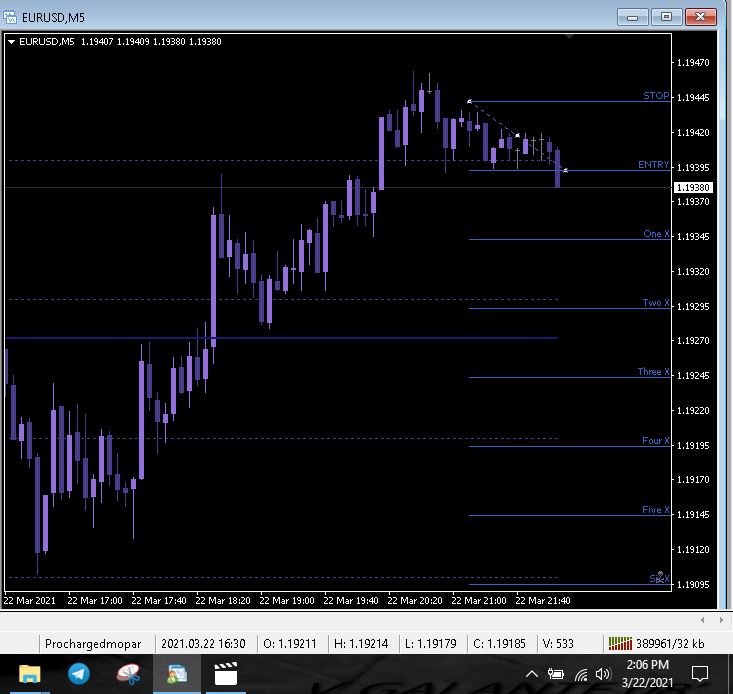Viewport: 733px width, 694px height.
Task: Click the C: 1.19185 close price field
Action: [499, 644]
